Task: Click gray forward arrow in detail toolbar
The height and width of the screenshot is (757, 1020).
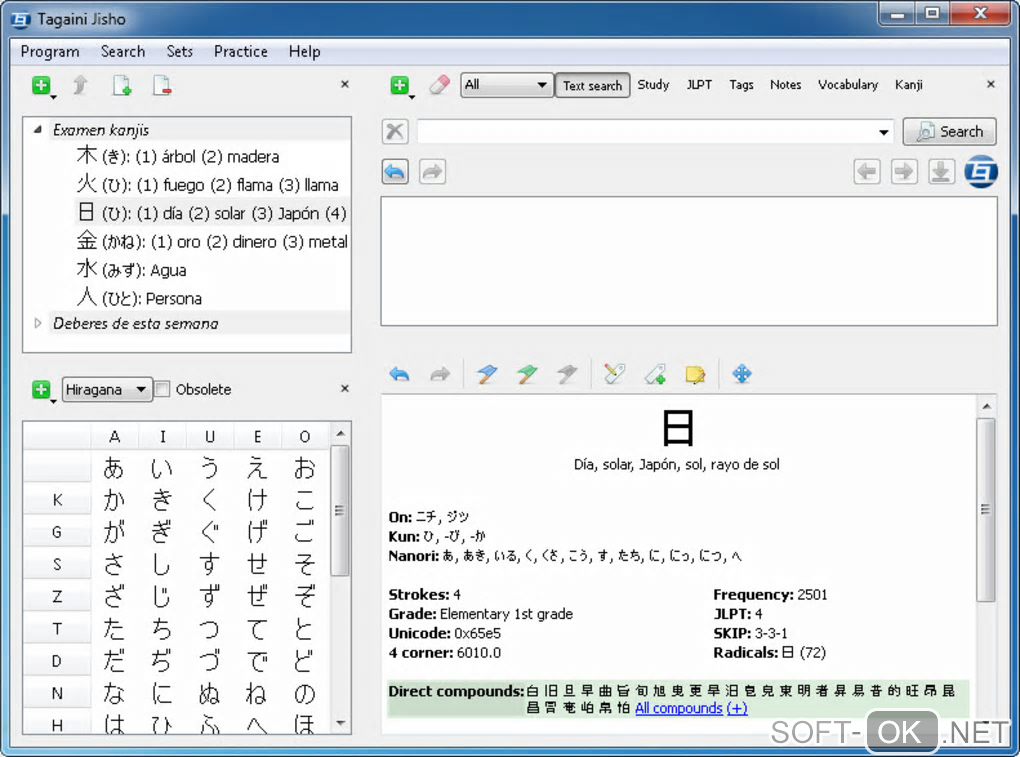Action: [440, 374]
